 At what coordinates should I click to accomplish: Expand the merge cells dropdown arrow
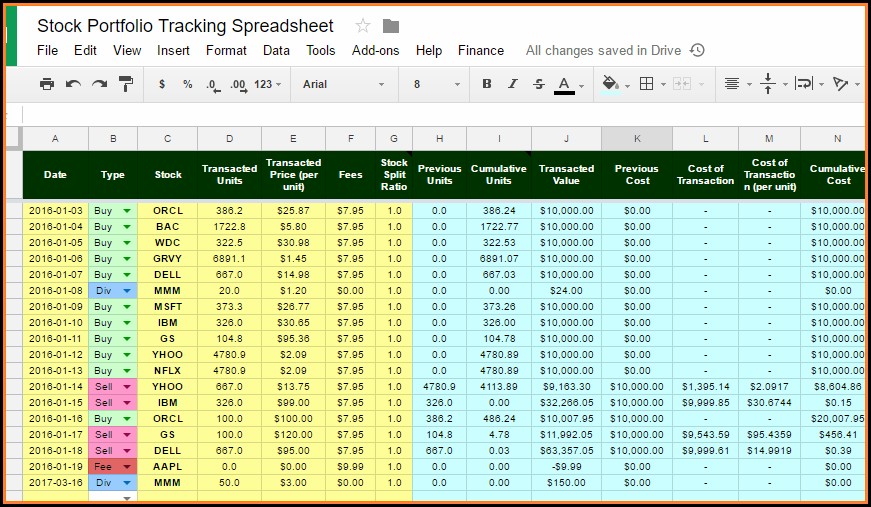point(701,85)
